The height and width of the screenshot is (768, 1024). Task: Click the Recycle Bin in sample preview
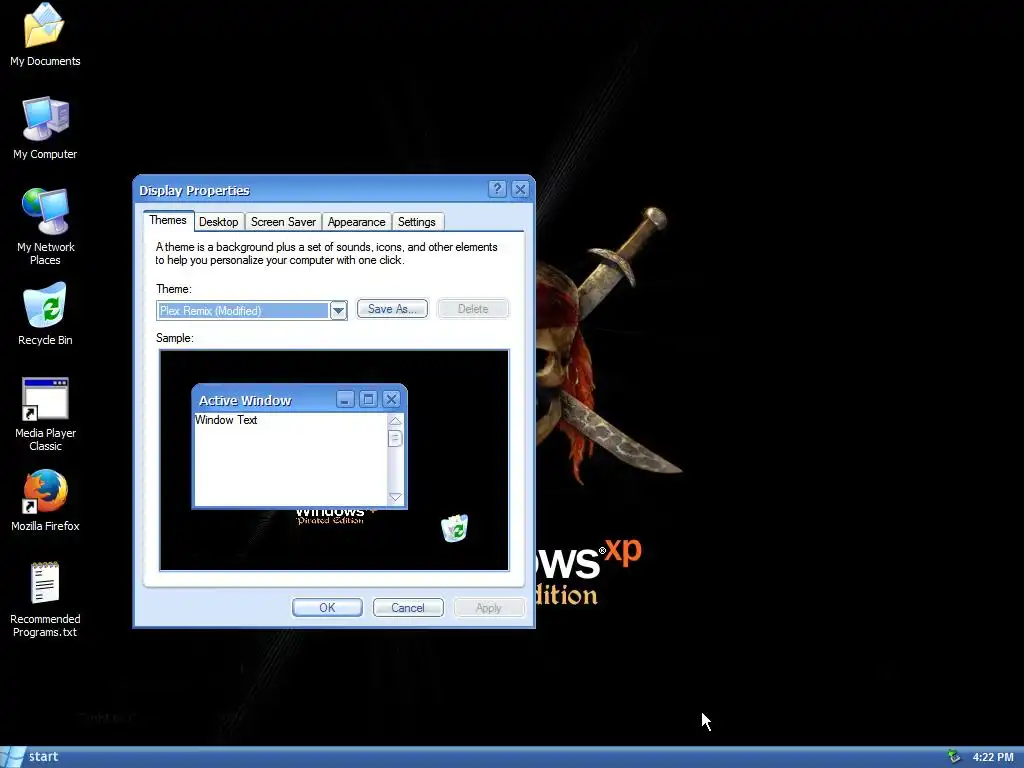tap(455, 528)
